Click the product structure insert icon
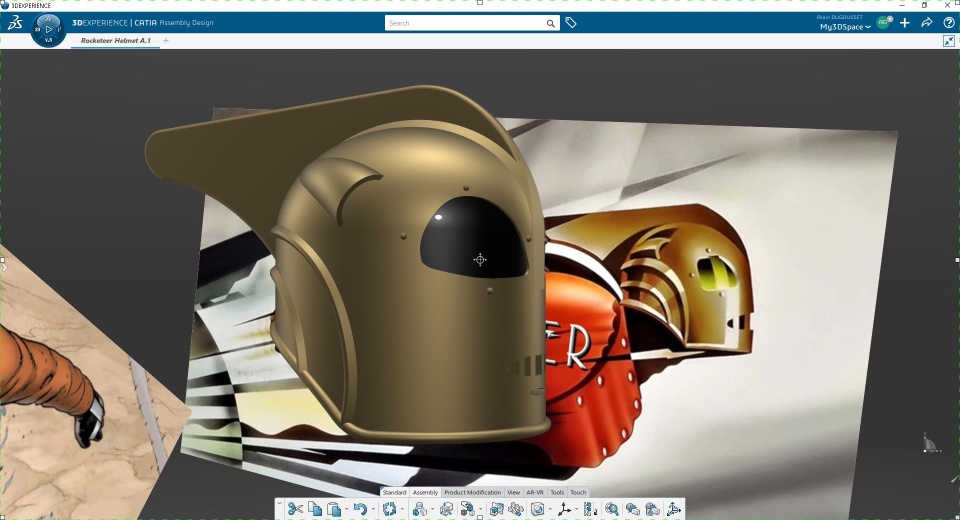This screenshot has height=520, width=960. 419,509
